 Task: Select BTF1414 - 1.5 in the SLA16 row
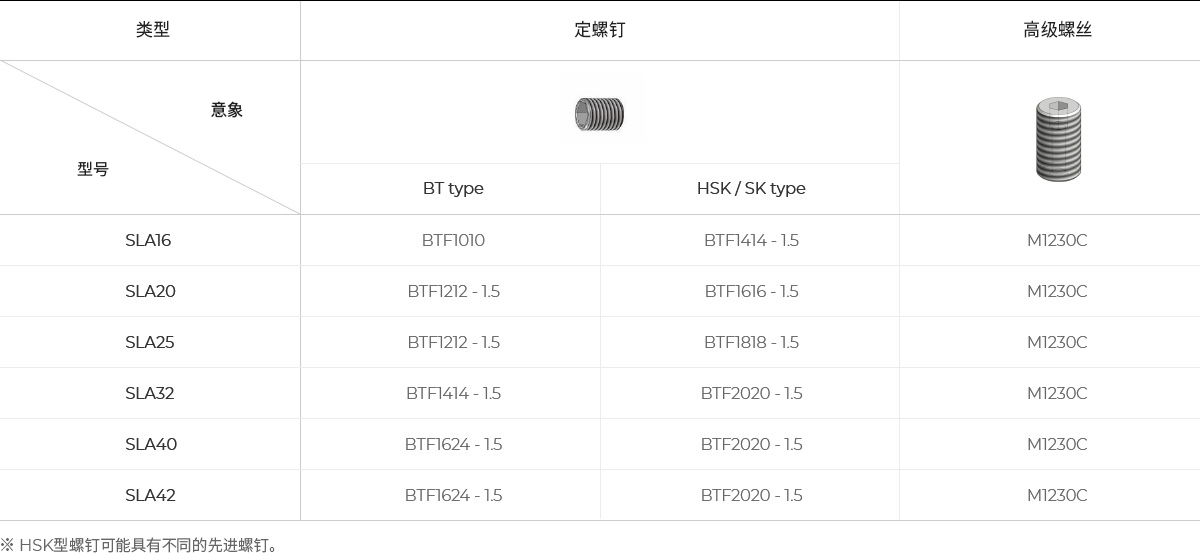(751, 240)
